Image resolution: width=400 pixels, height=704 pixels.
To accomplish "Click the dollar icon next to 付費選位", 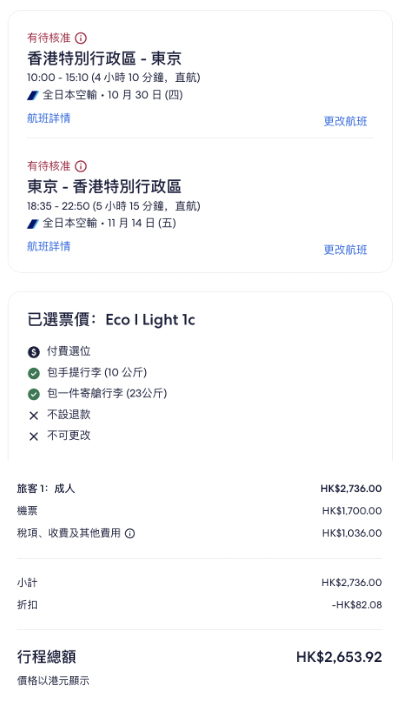I will coord(34,352).
